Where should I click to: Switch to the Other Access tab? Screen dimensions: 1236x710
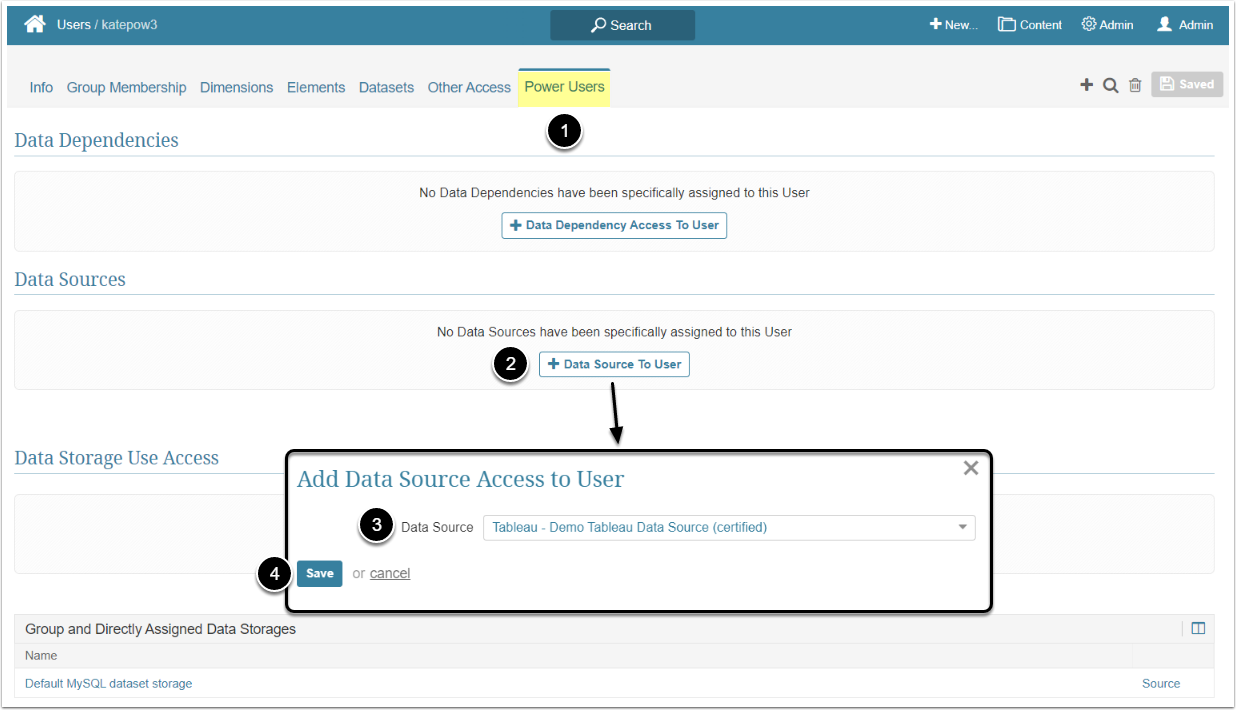[469, 88]
